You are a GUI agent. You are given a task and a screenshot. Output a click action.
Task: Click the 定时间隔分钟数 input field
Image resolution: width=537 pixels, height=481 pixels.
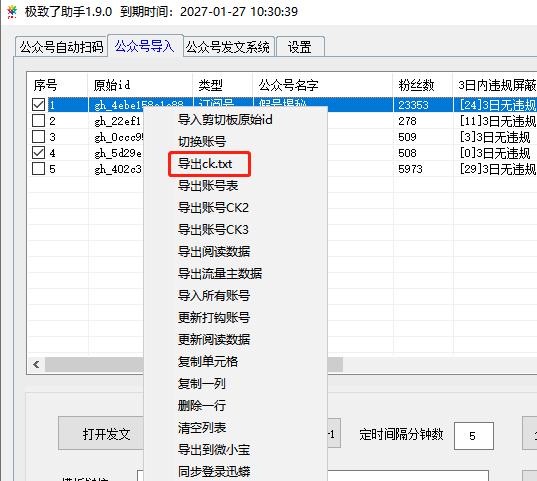474,436
